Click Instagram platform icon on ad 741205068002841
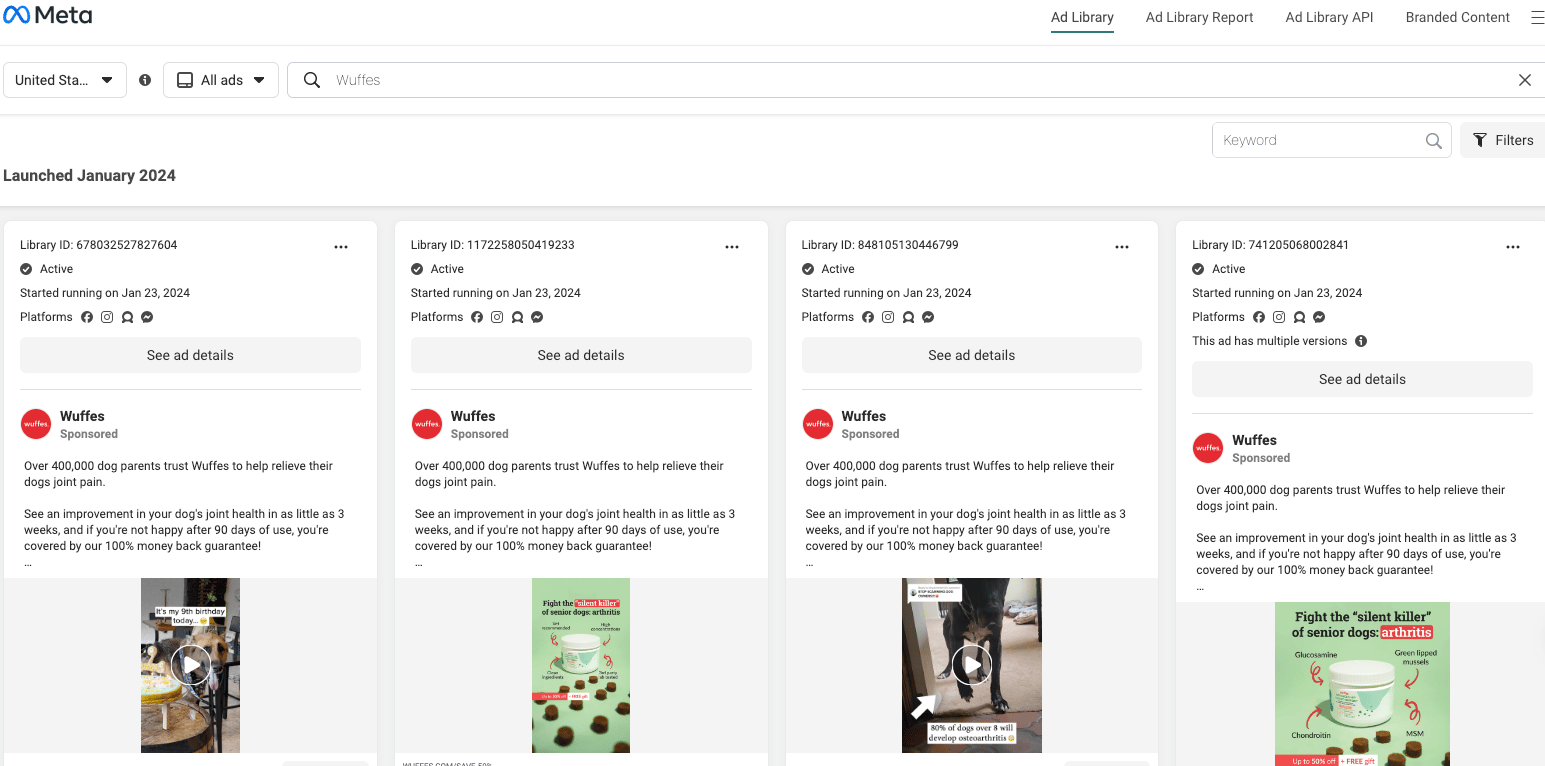 click(1279, 317)
